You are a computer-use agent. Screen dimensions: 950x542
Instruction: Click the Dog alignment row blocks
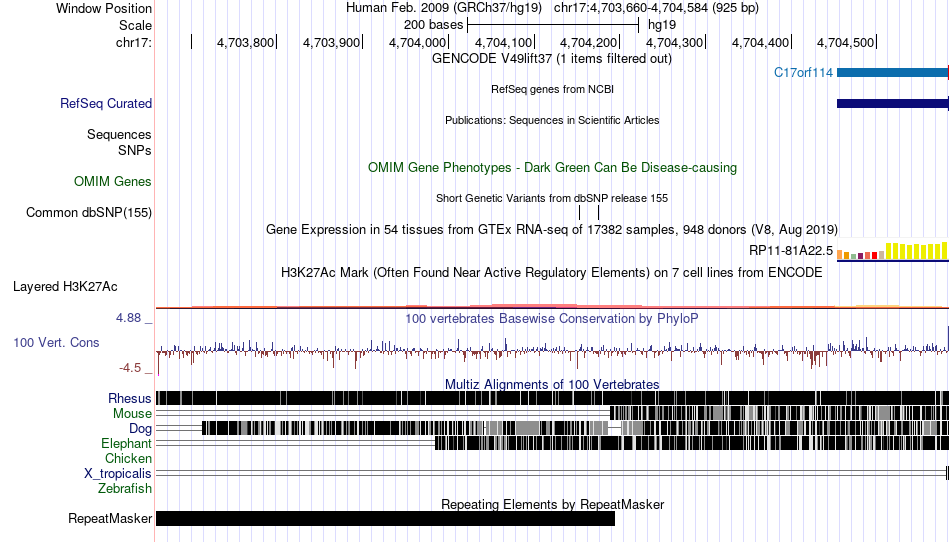pyautogui.click(x=576, y=428)
